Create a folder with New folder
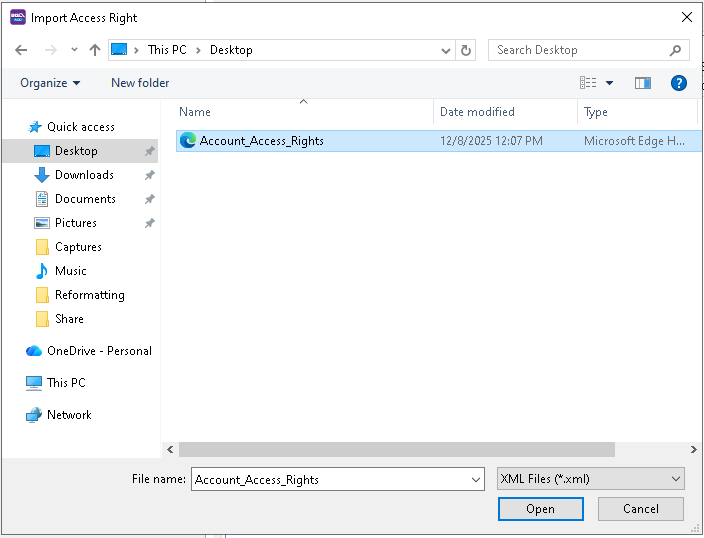 (x=140, y=83)
